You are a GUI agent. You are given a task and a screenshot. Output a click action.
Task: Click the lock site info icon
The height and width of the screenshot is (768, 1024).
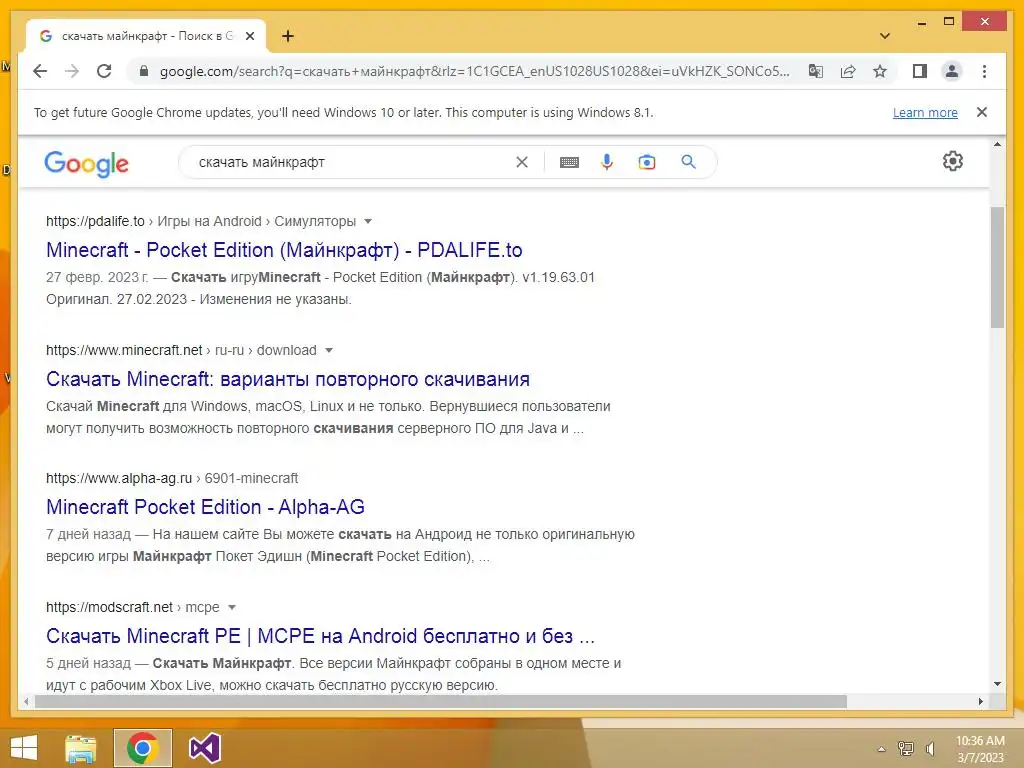tap(144, 71)
